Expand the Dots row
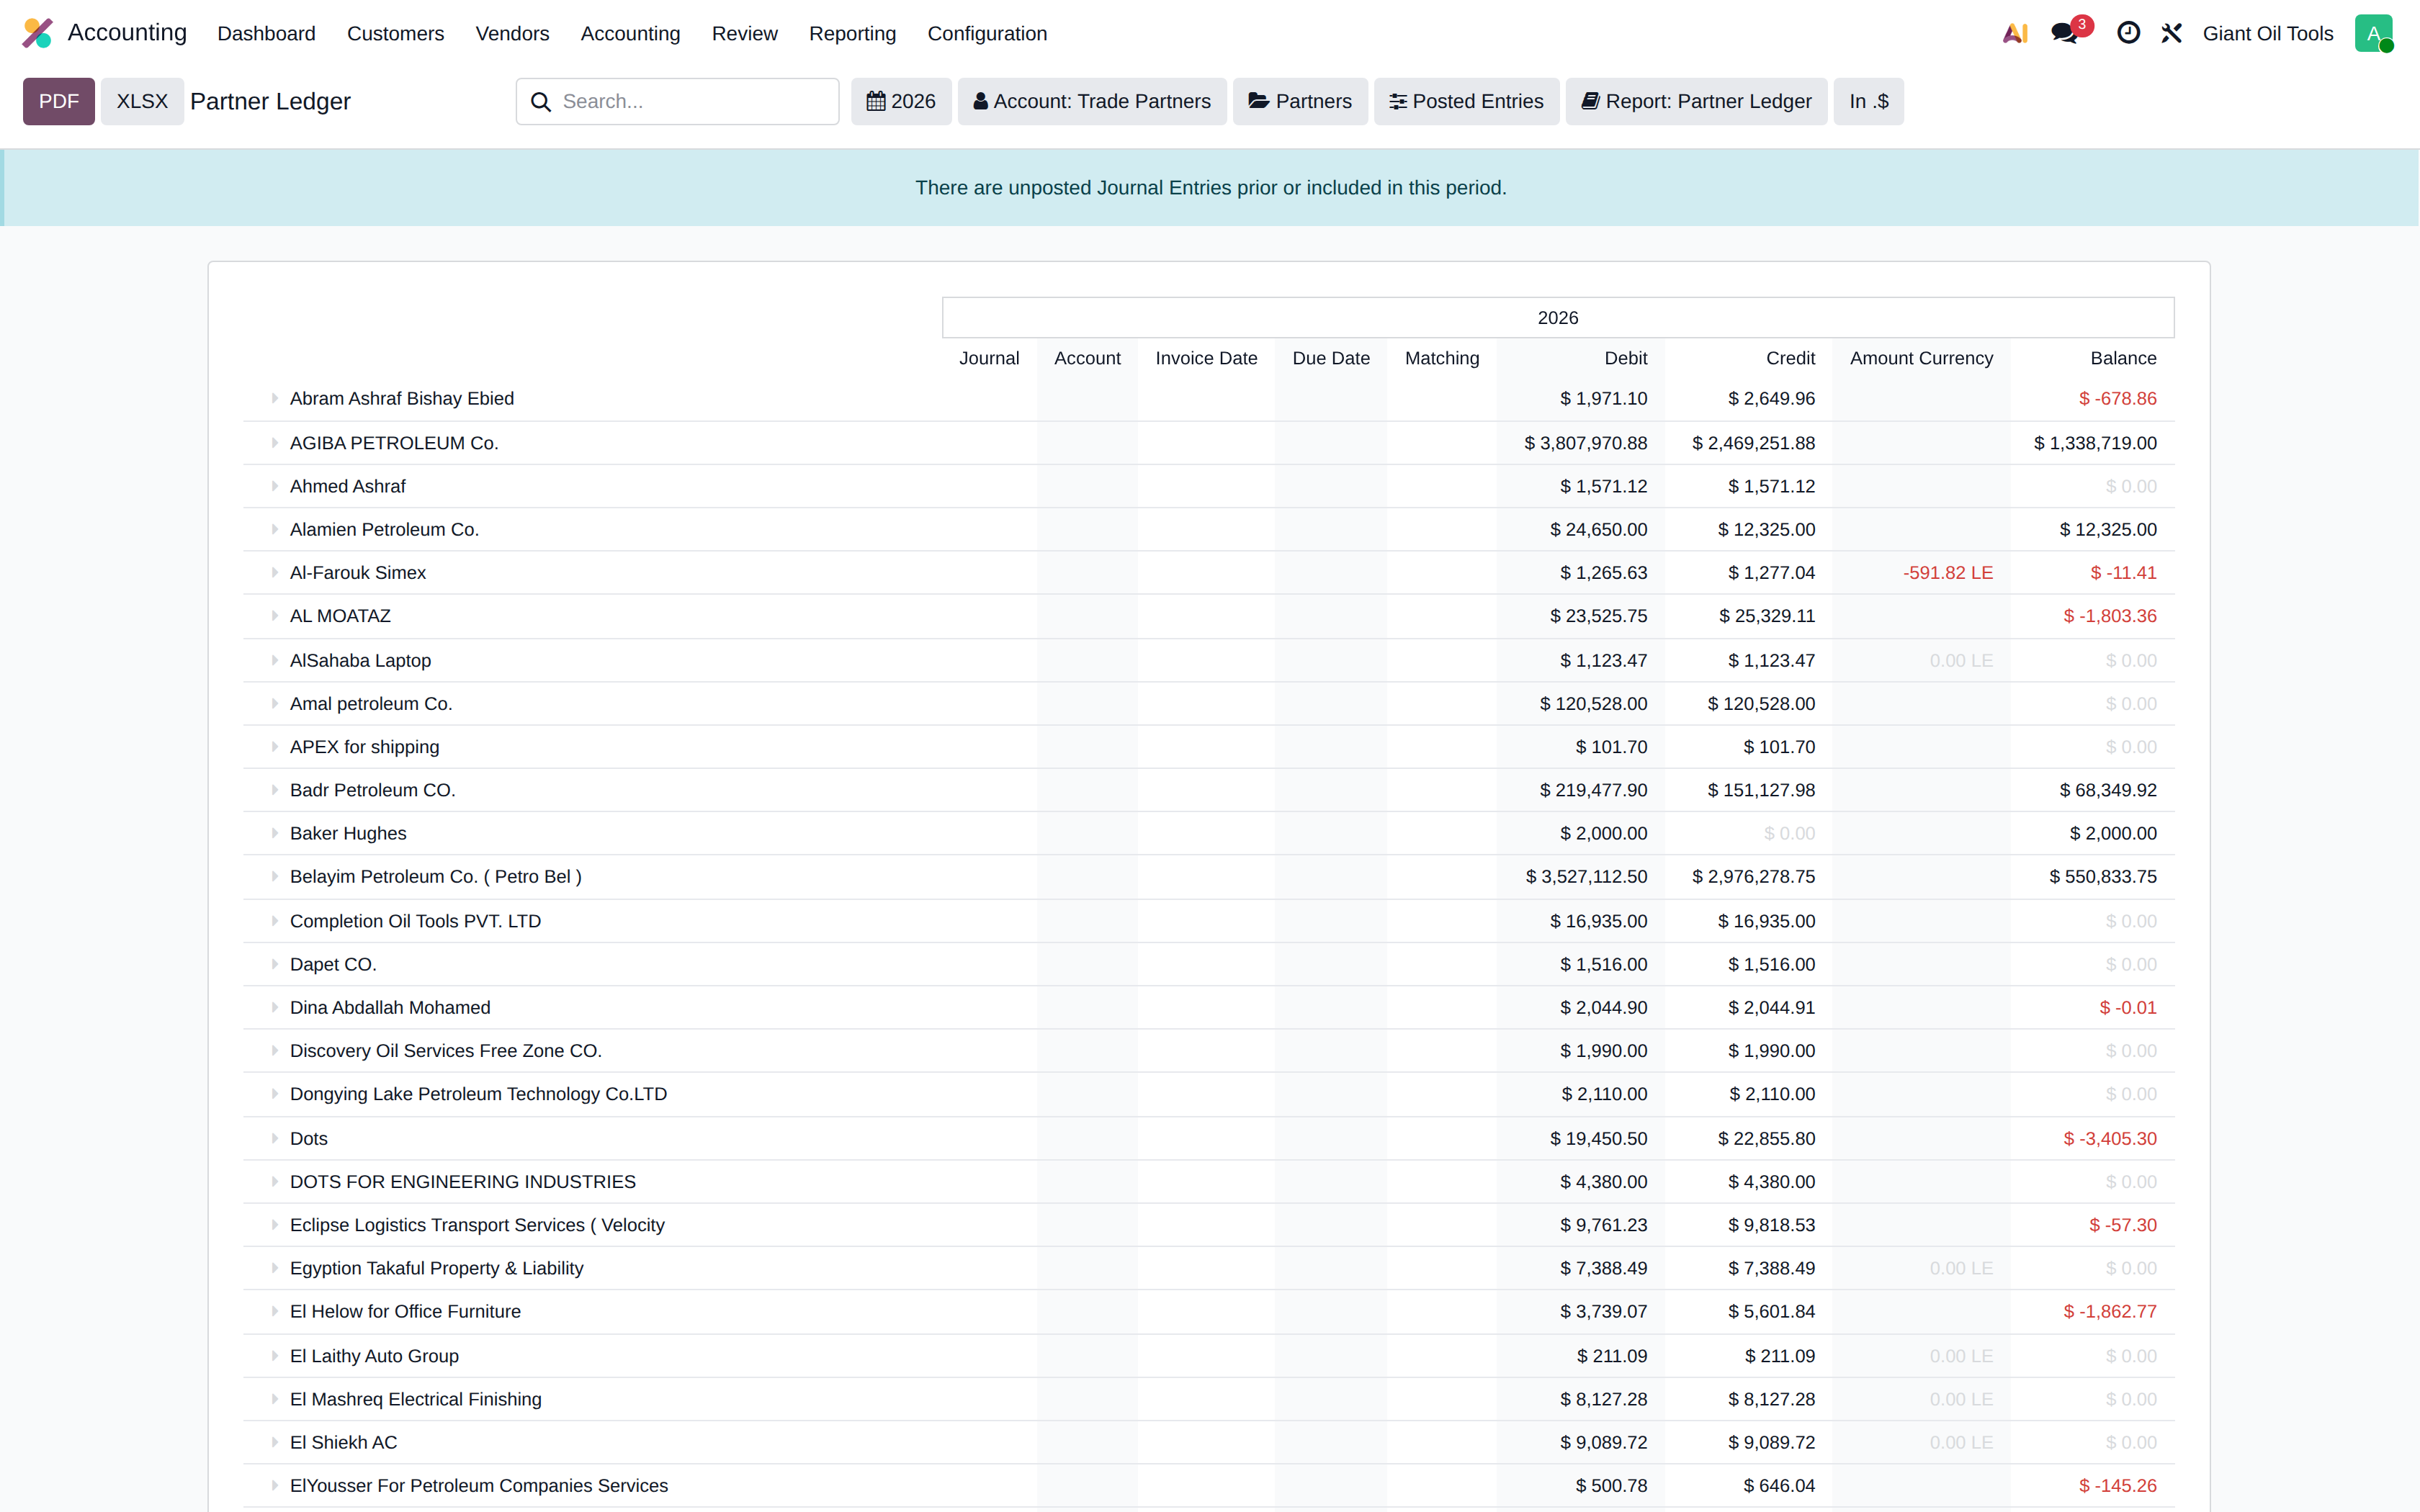Viewport: 2420px width, 1512px height. (274, 1138)
